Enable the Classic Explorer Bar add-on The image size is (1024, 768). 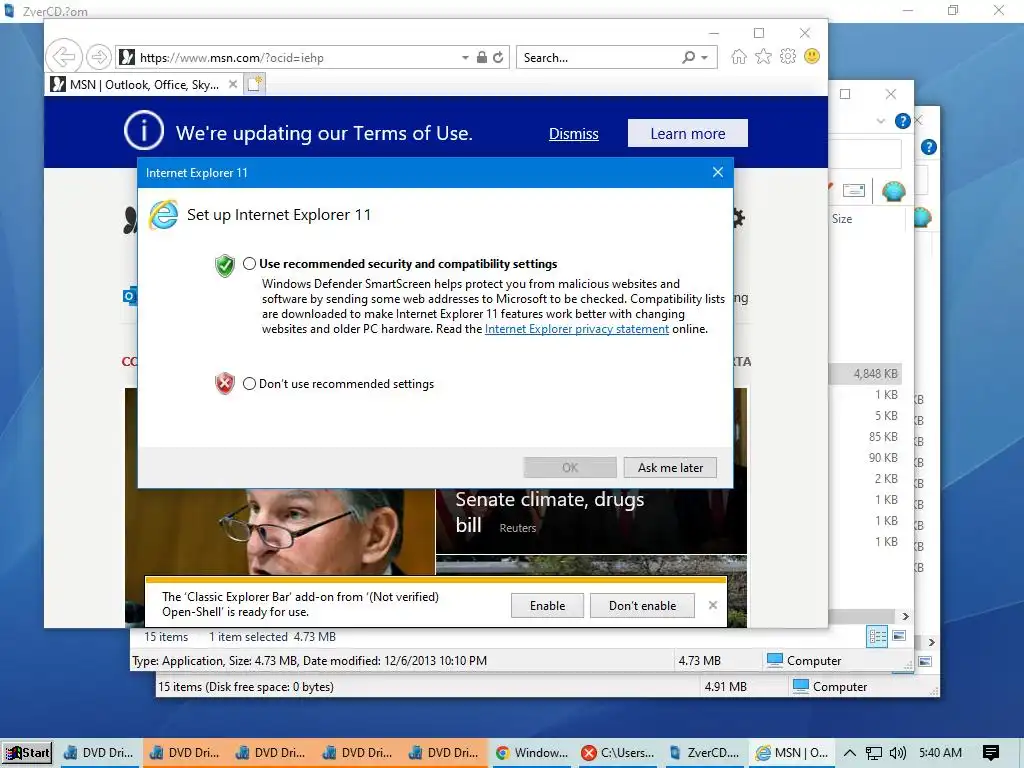click(x=547, y=606)
